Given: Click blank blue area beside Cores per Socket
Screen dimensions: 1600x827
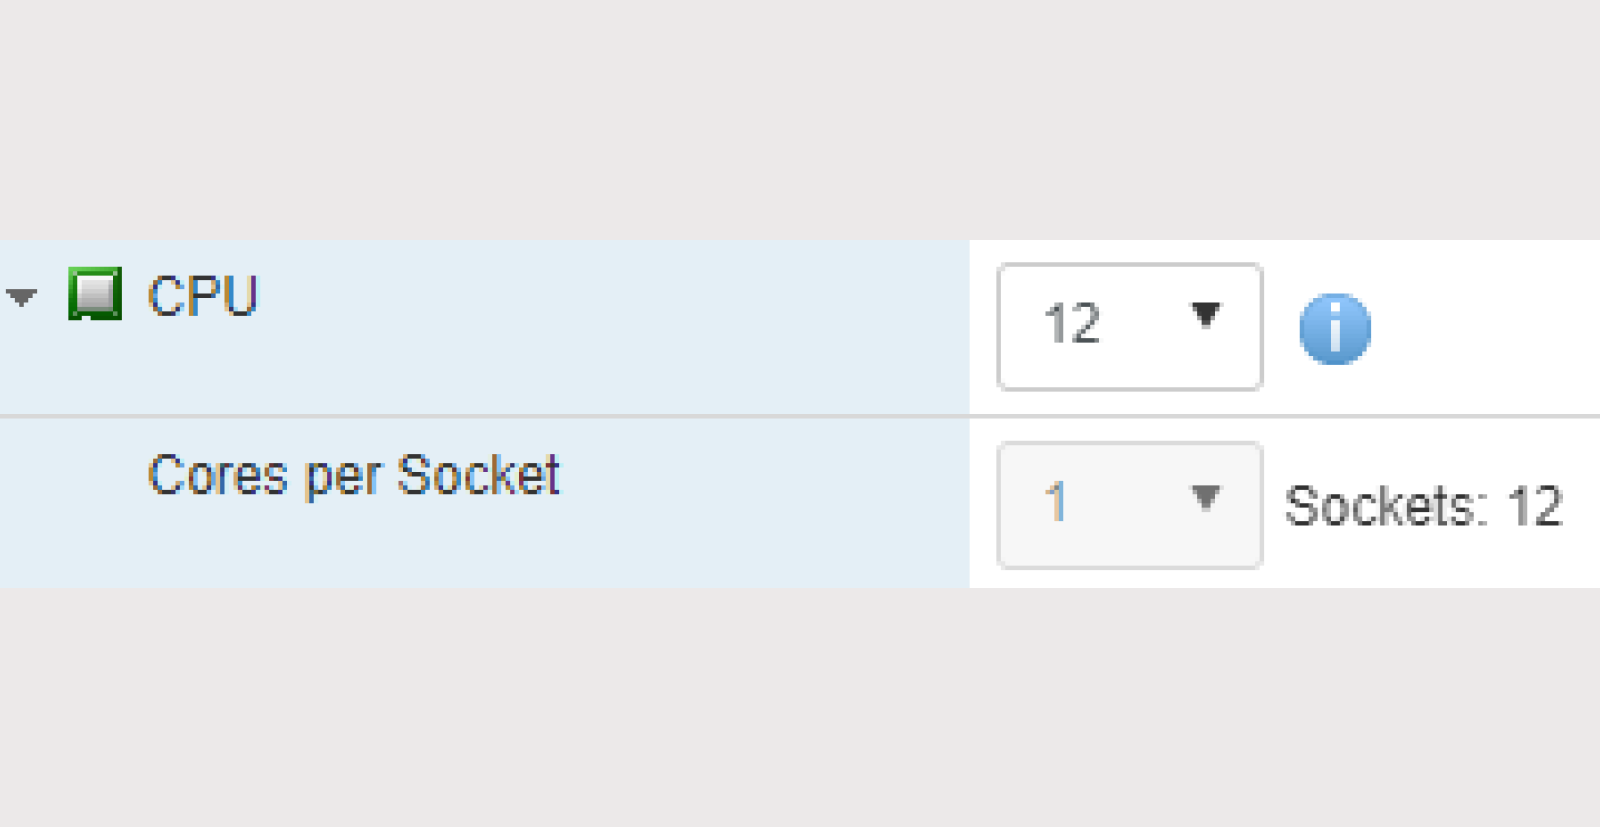Looking at the screenshot, I should 760,500.
